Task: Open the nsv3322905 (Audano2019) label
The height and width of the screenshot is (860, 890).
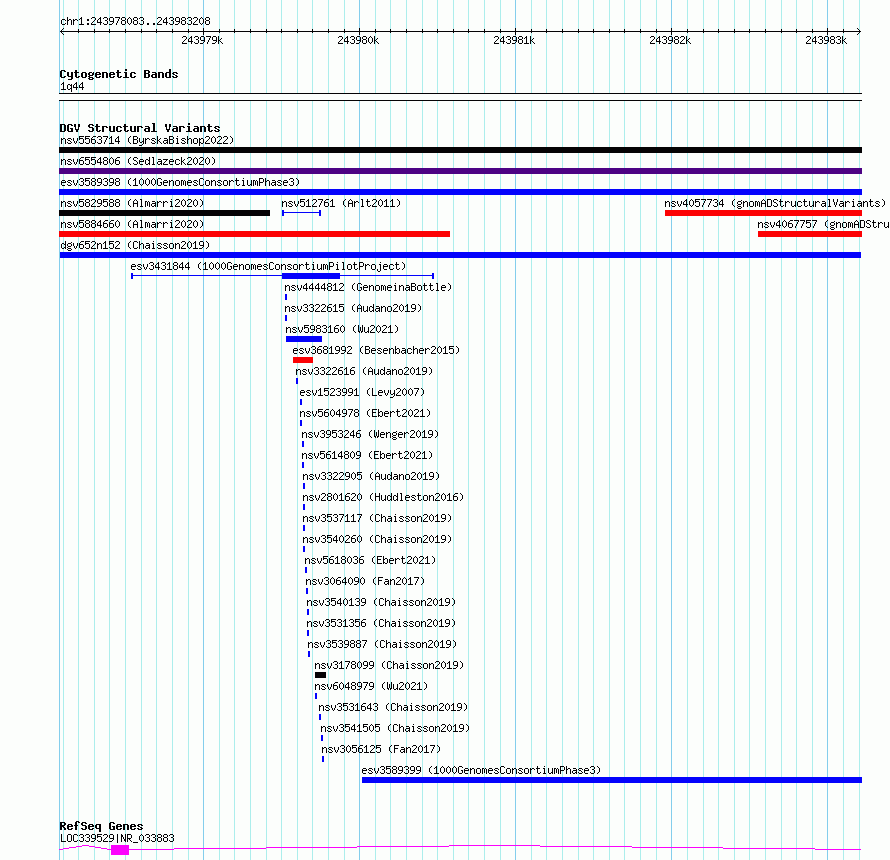Action: click(x=371, y=476)
